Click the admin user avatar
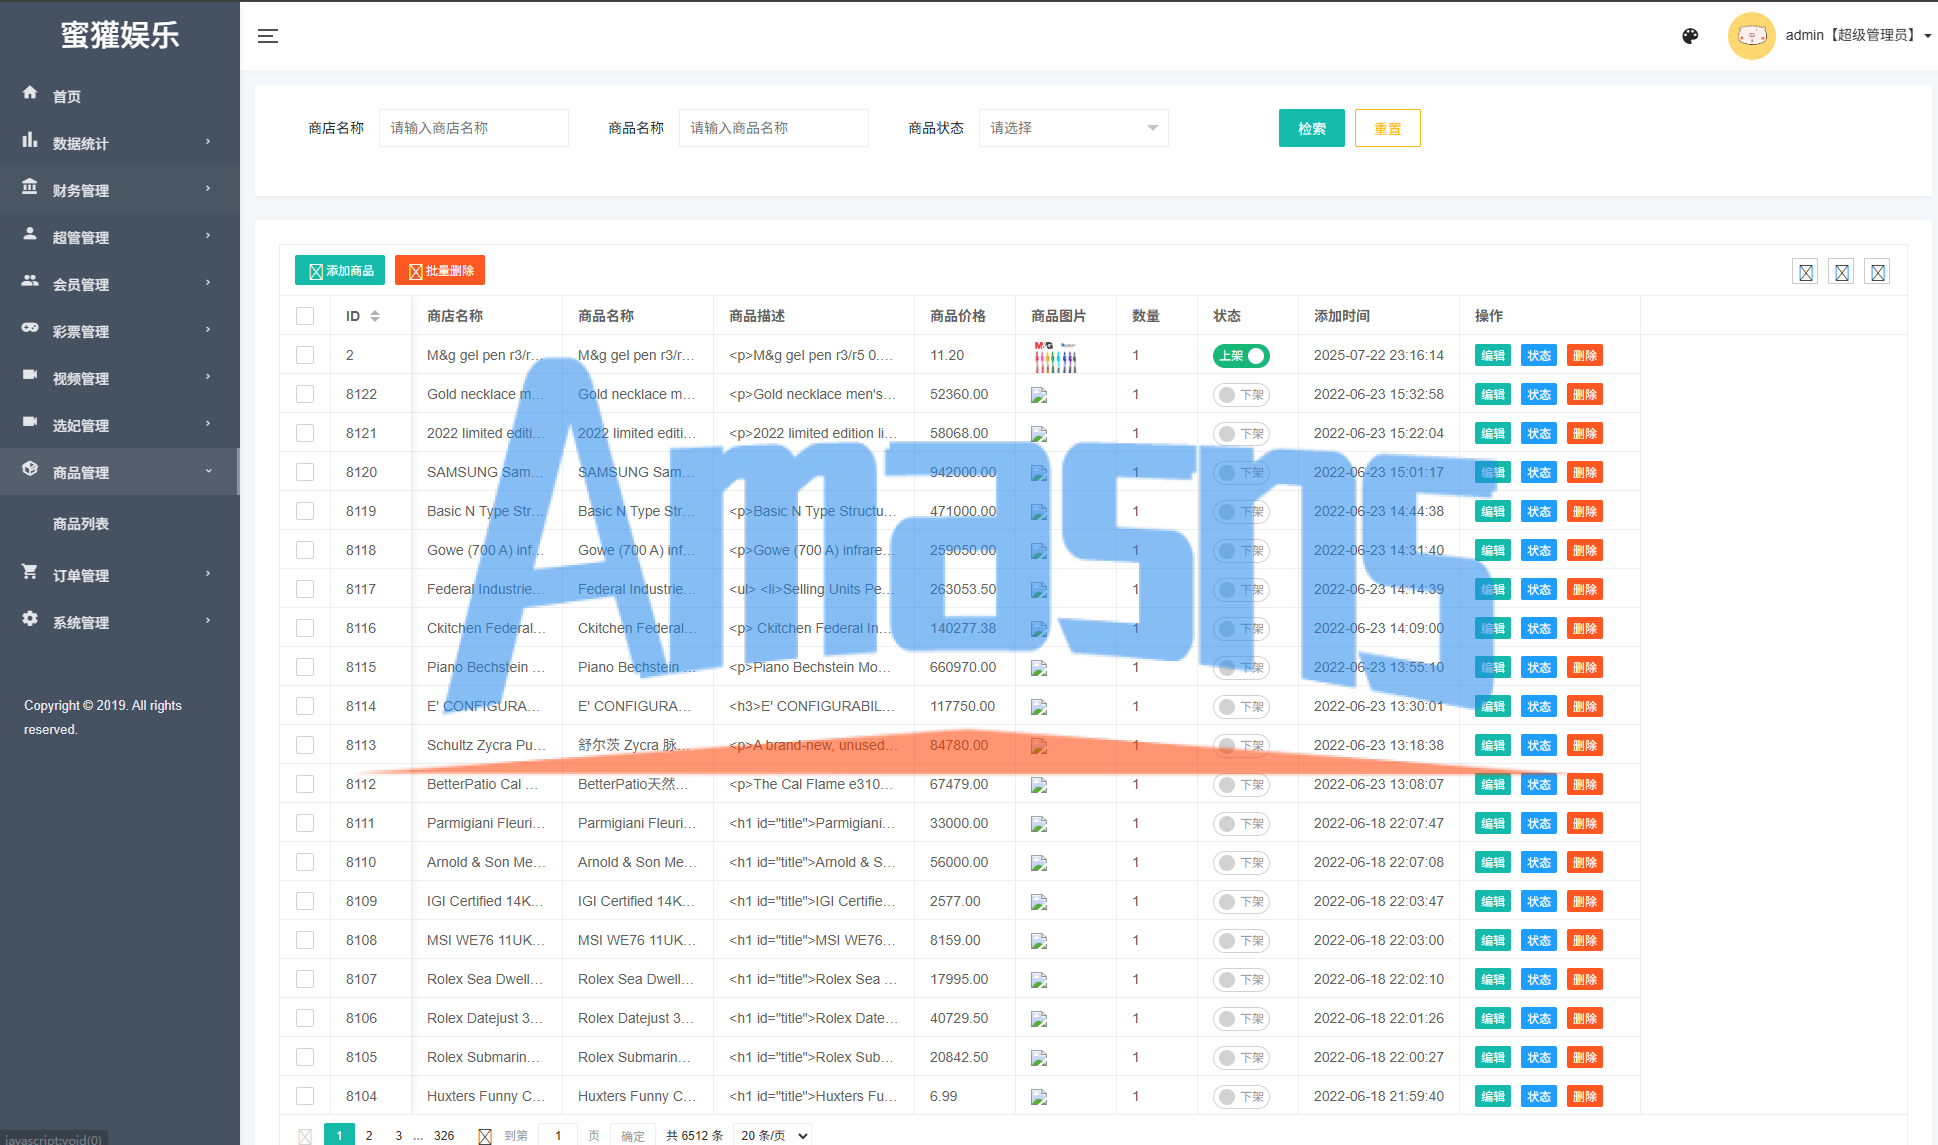The image size is (1938, 1145). [1751, 36]
